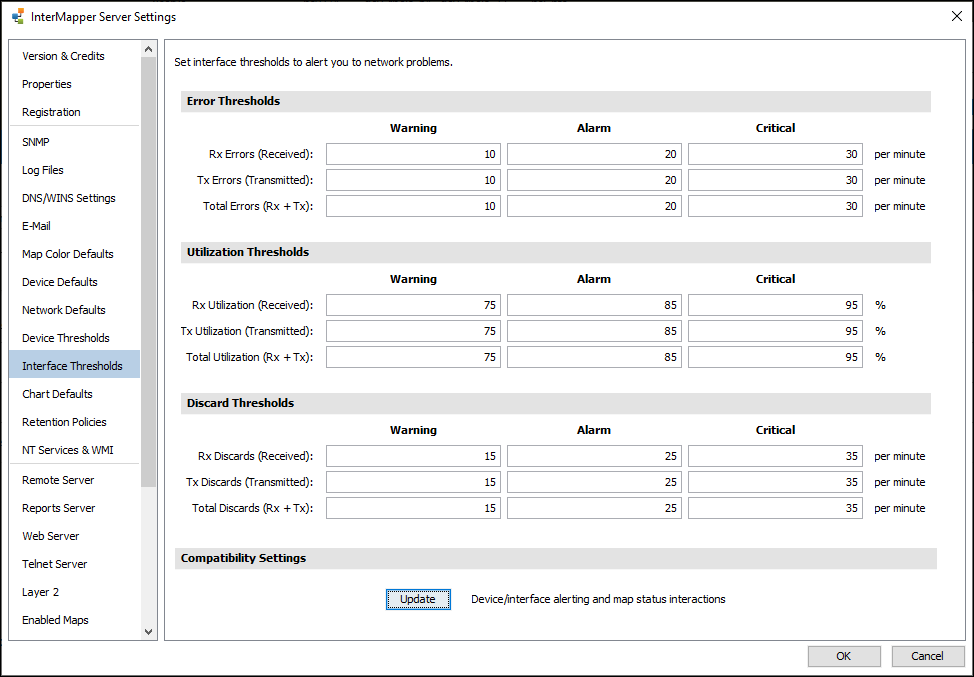Select Map Color Defaults
Image resolution: width=974 pixels, height=677 pixels.
click(67, 253)
